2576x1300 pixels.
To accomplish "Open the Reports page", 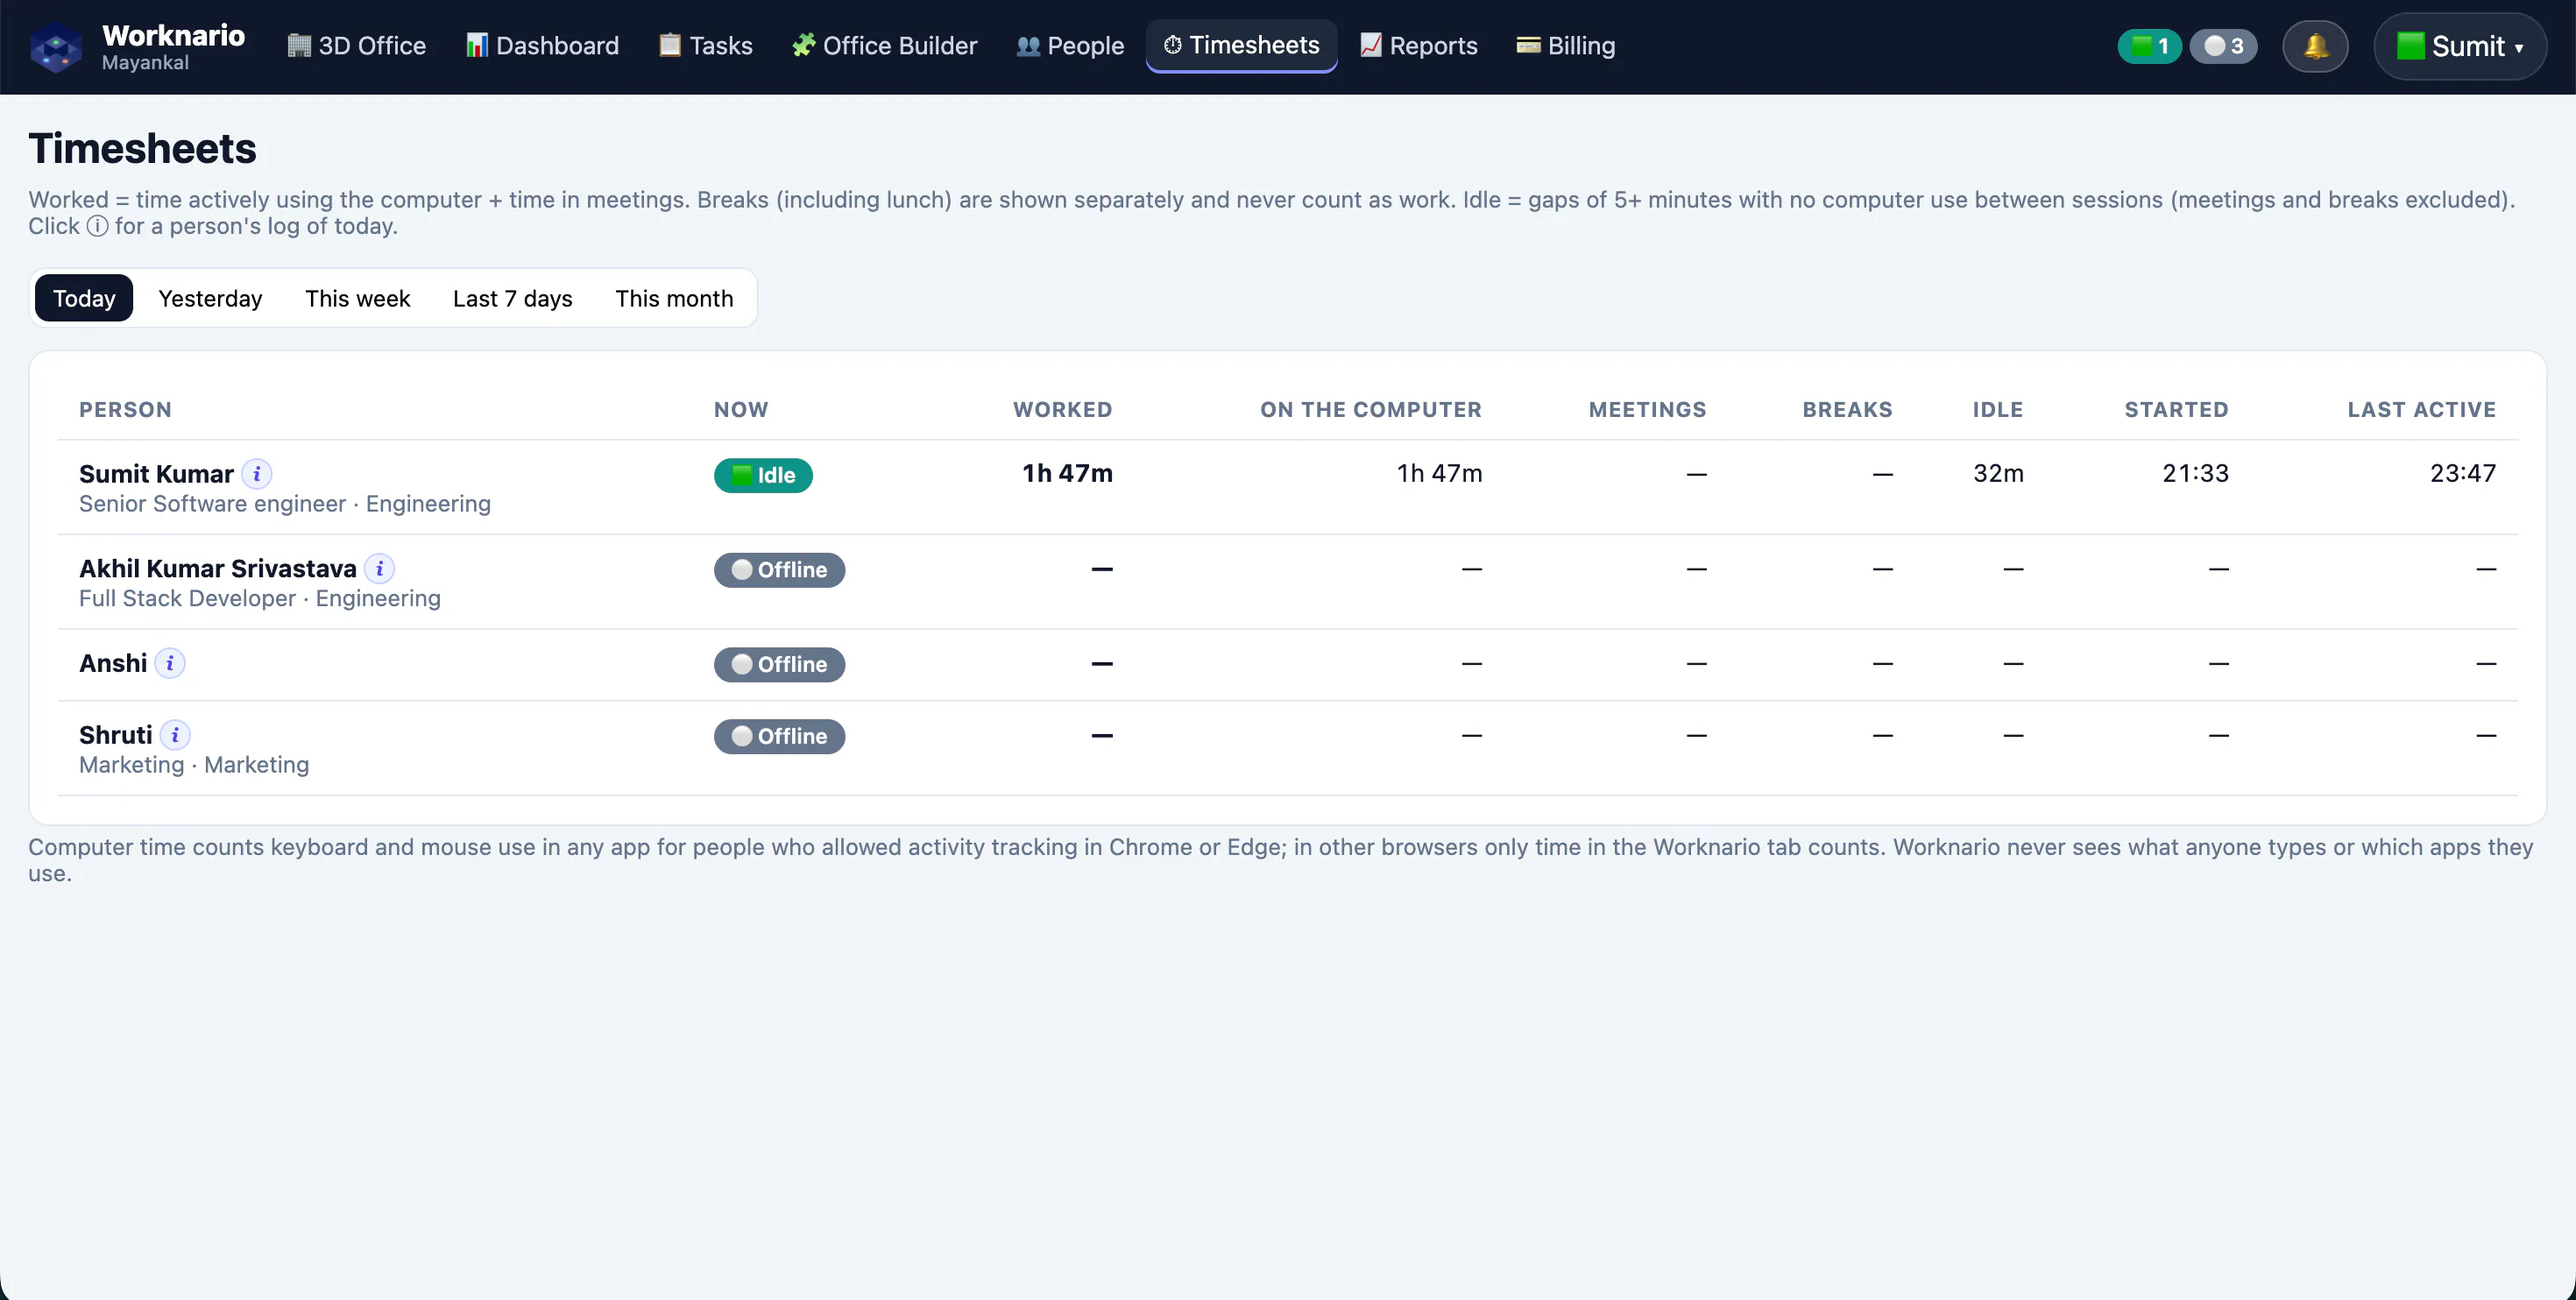I will pos(1418,46).
